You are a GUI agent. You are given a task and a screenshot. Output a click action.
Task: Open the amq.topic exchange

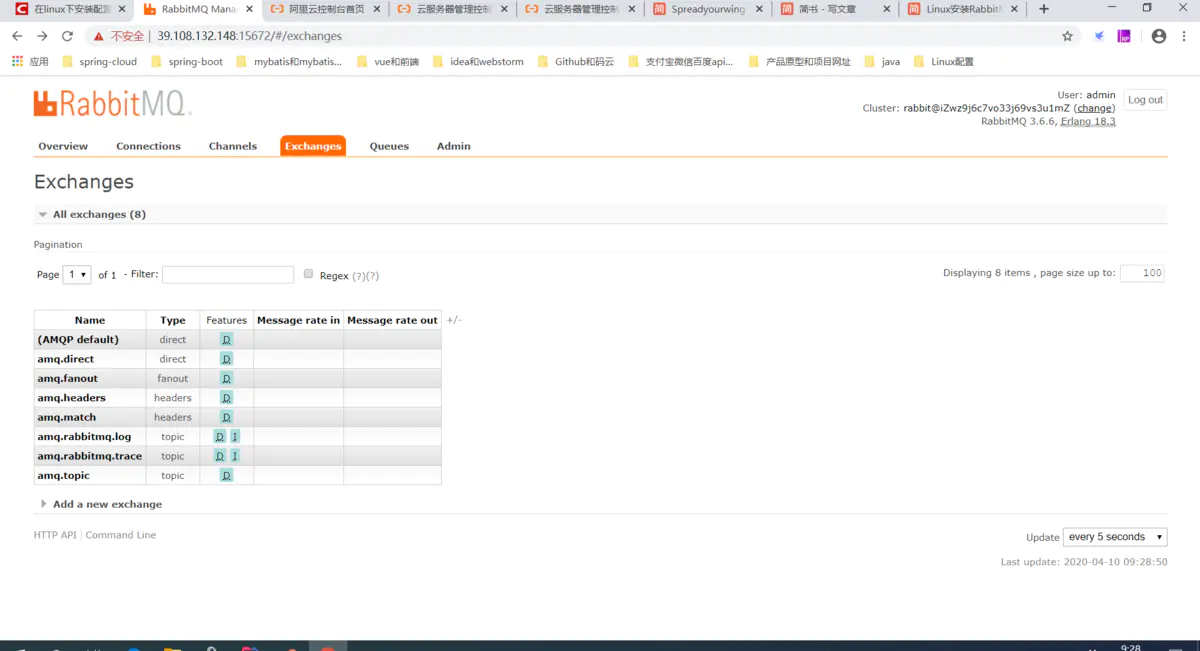(64, 475)
